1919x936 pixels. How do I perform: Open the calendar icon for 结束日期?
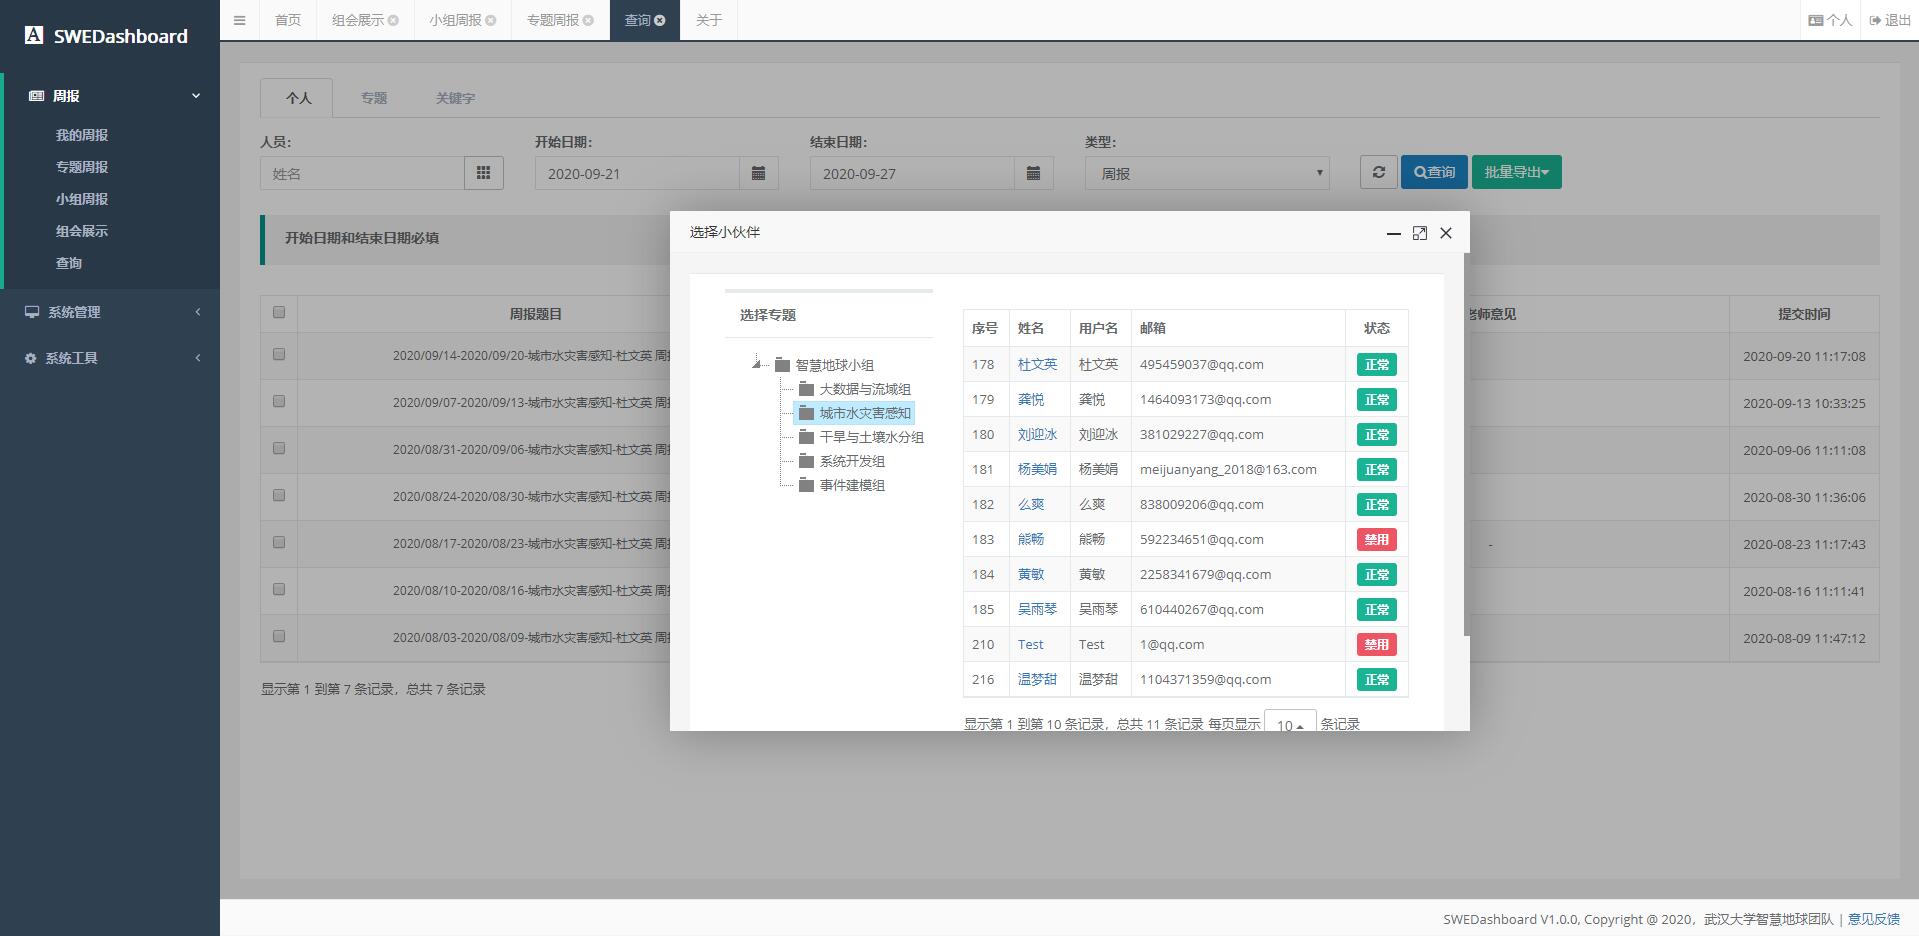click(1034, 173)
